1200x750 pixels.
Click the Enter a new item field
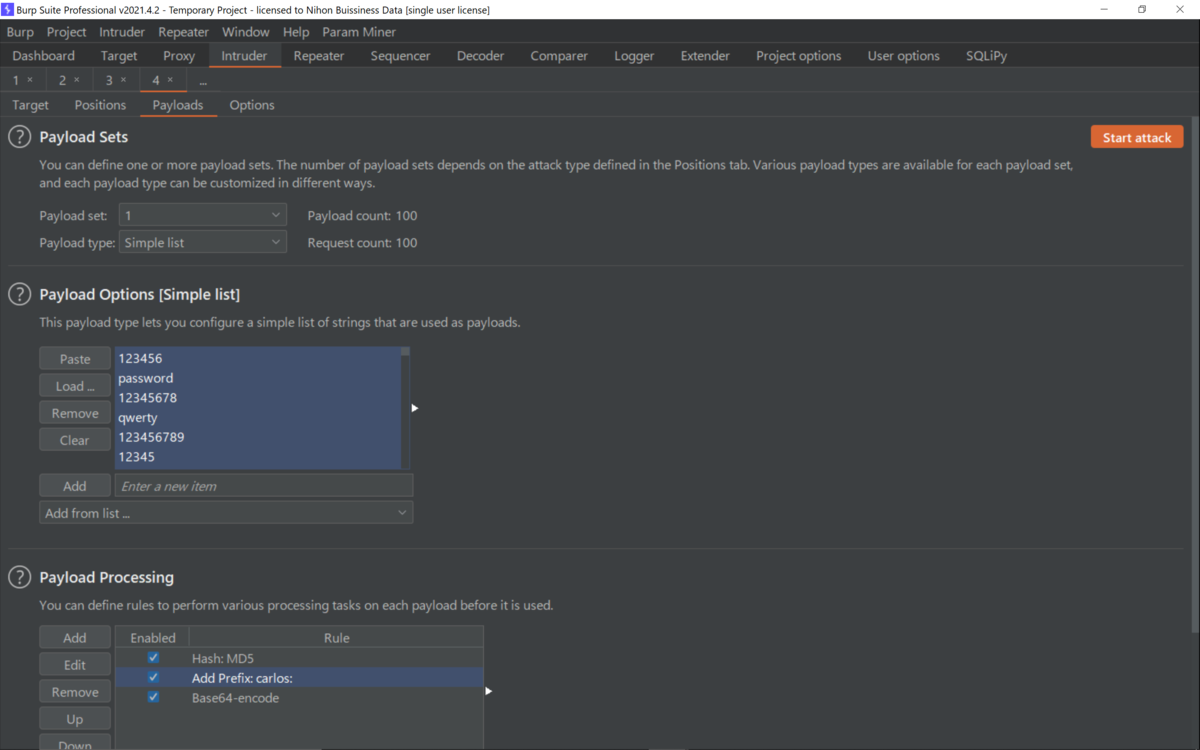(x=264, y=486)
